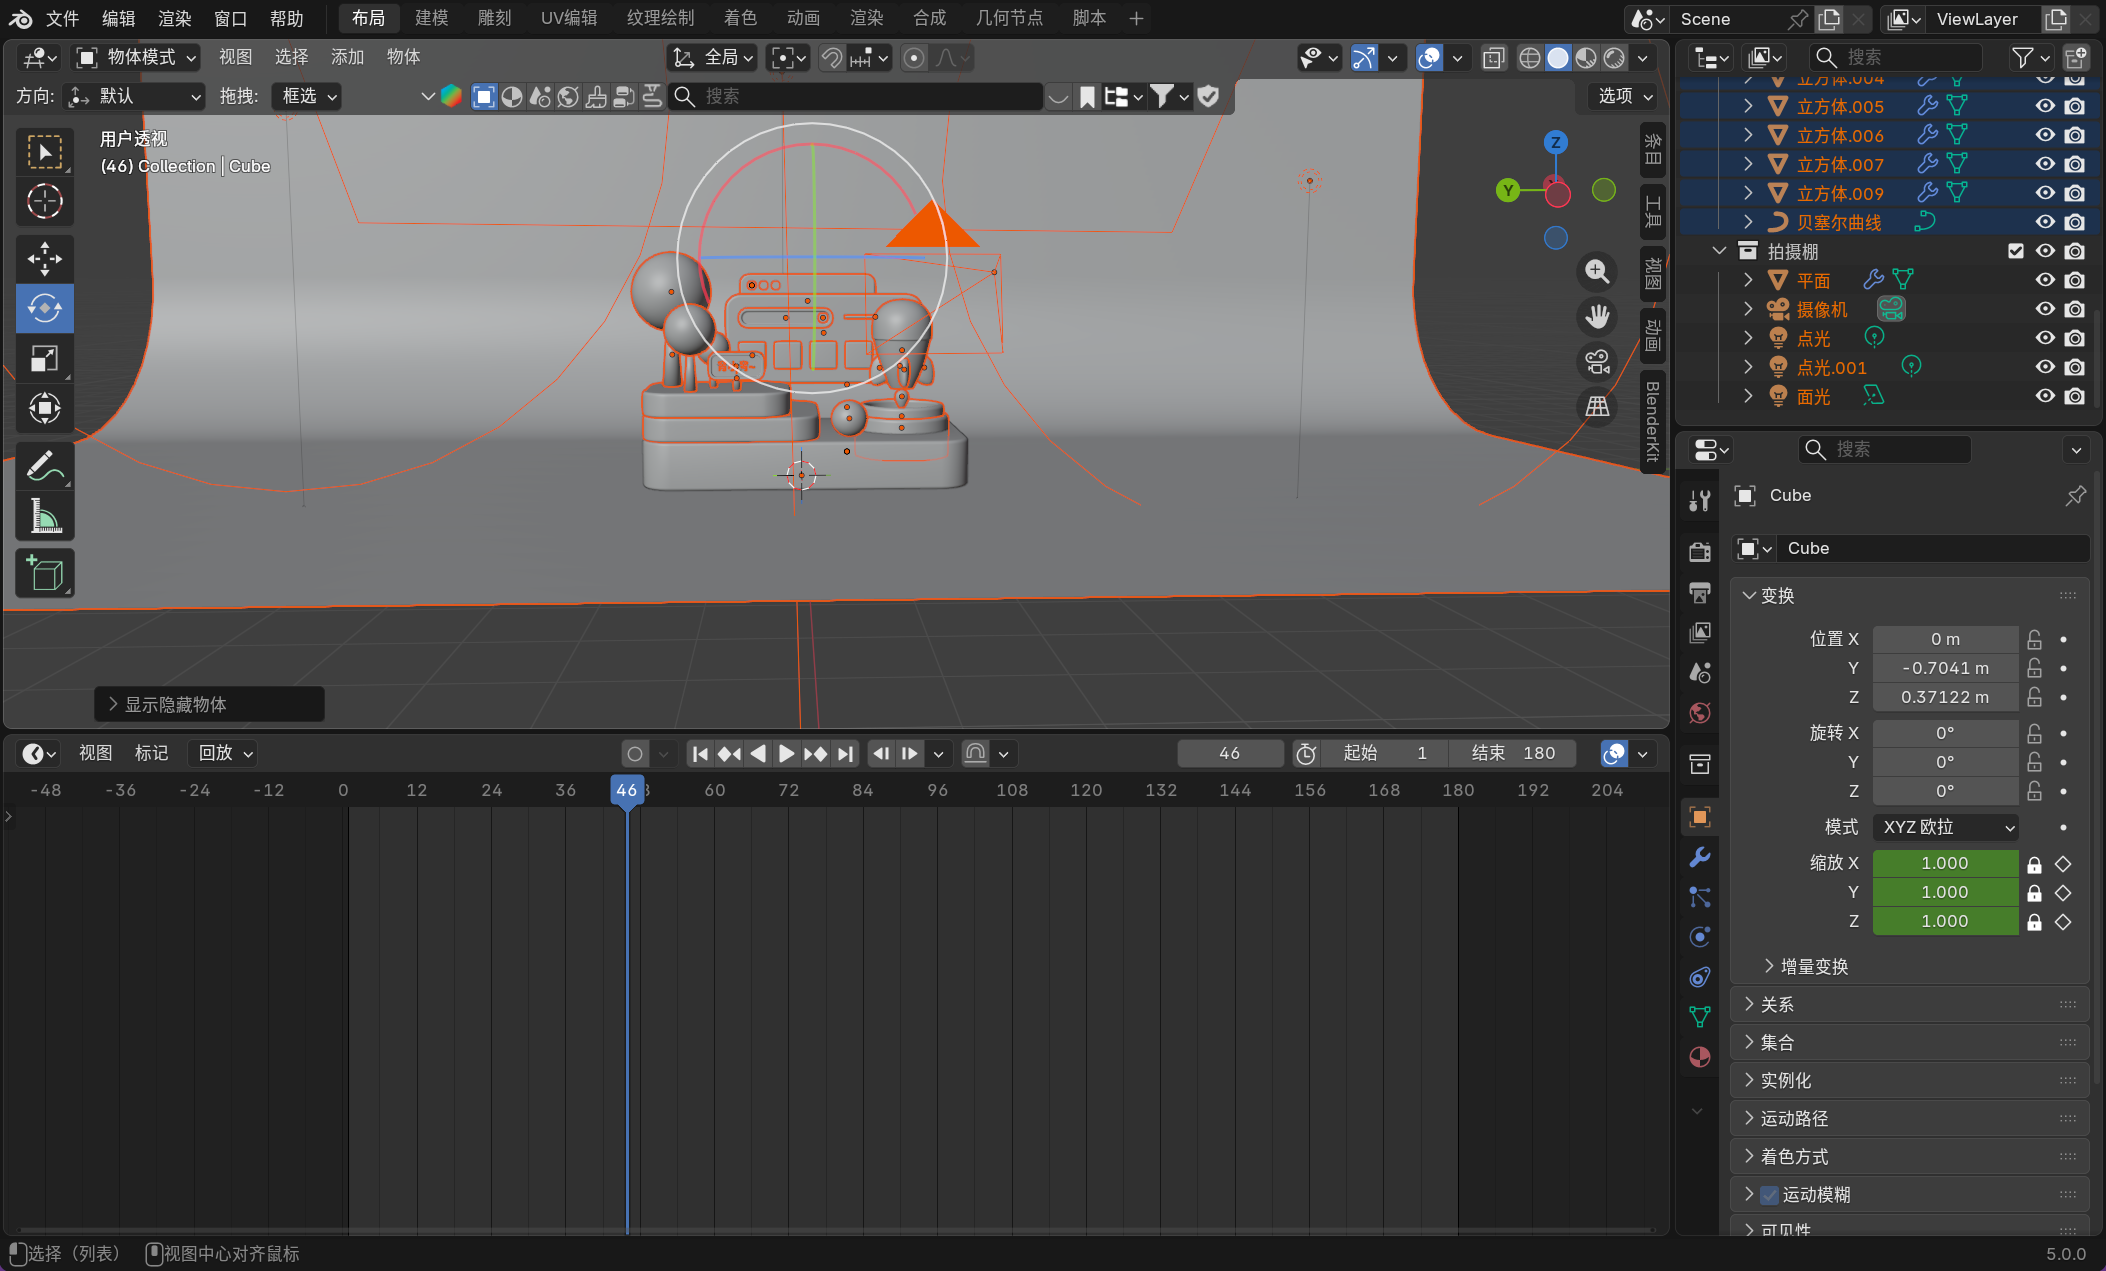The width and height of the screenshot is (2106, 1271).
Task: Click the Annotate pencil tool
Action: coord(44,466)
